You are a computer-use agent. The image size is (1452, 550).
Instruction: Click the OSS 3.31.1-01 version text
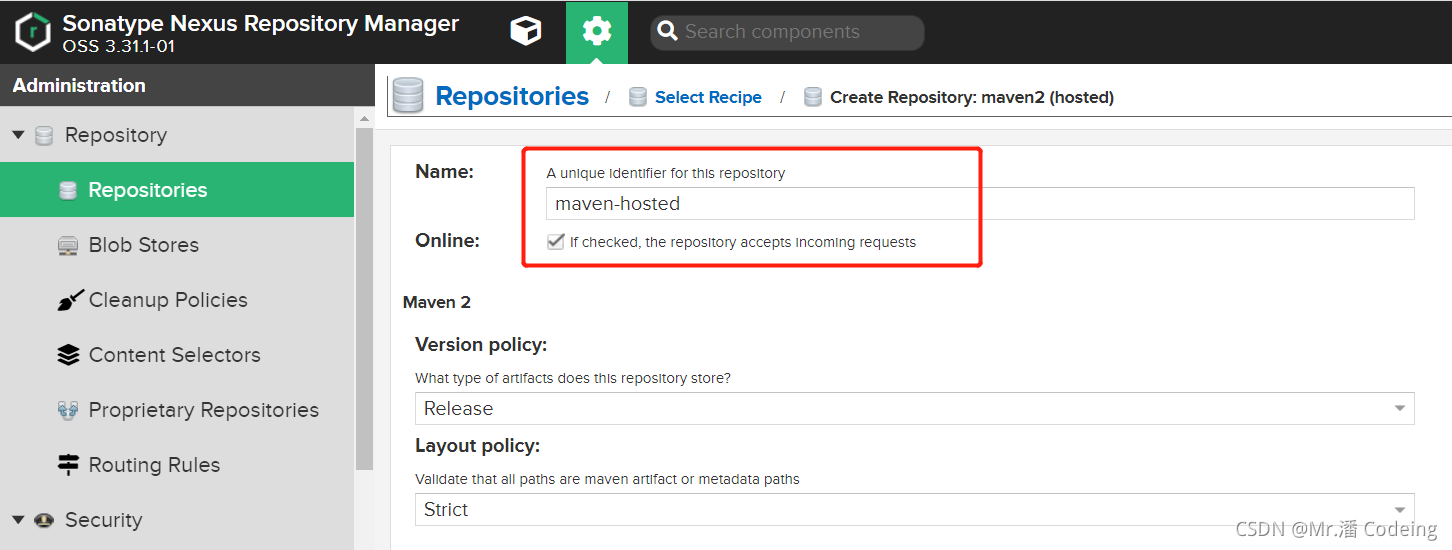119,47
